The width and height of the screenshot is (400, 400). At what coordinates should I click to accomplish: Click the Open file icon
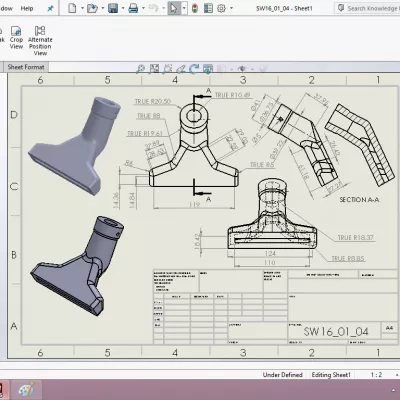92,8
